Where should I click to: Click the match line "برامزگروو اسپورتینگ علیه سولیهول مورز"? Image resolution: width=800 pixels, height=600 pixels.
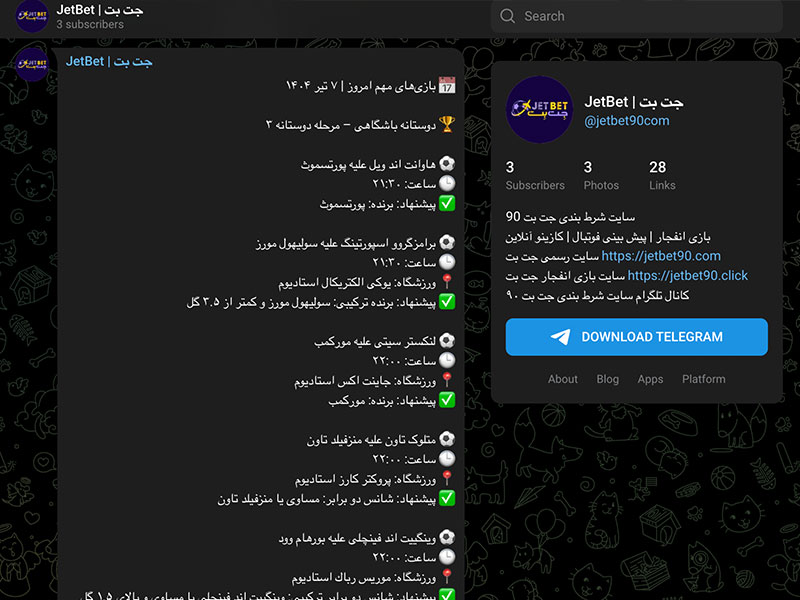346,243
